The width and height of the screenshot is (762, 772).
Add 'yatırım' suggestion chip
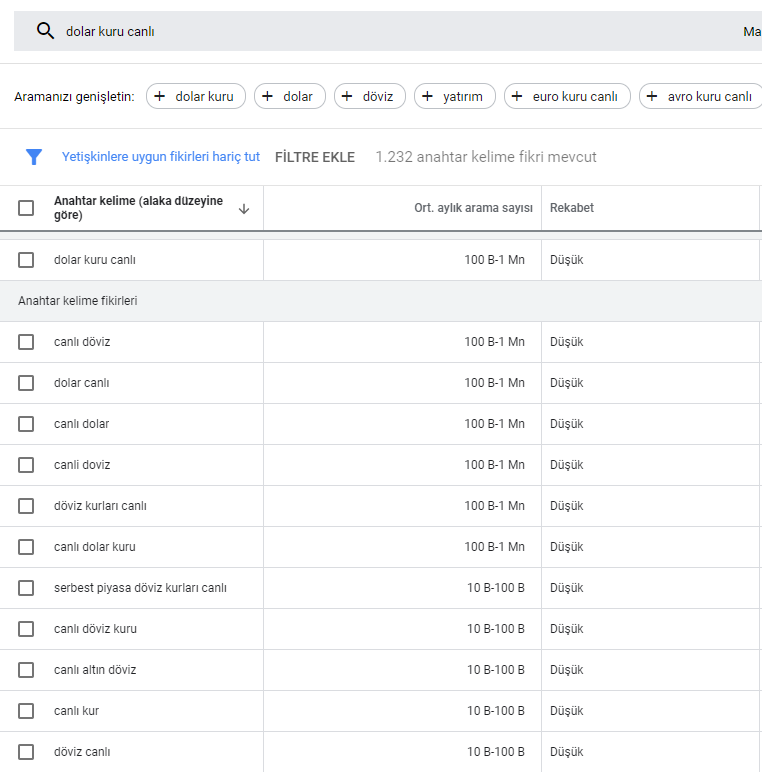(455, 96)
